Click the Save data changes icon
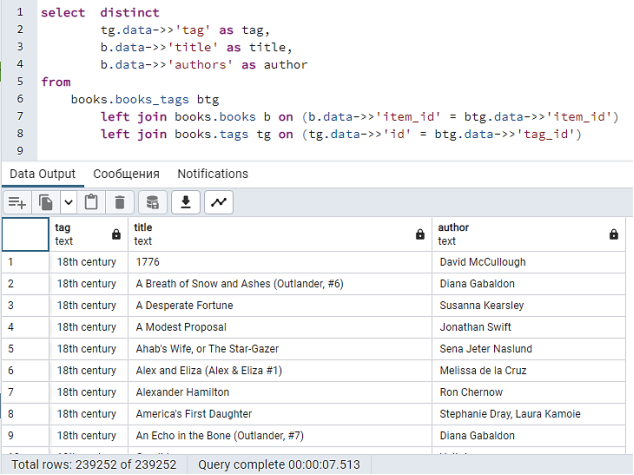634x475 pixels. 152,202
